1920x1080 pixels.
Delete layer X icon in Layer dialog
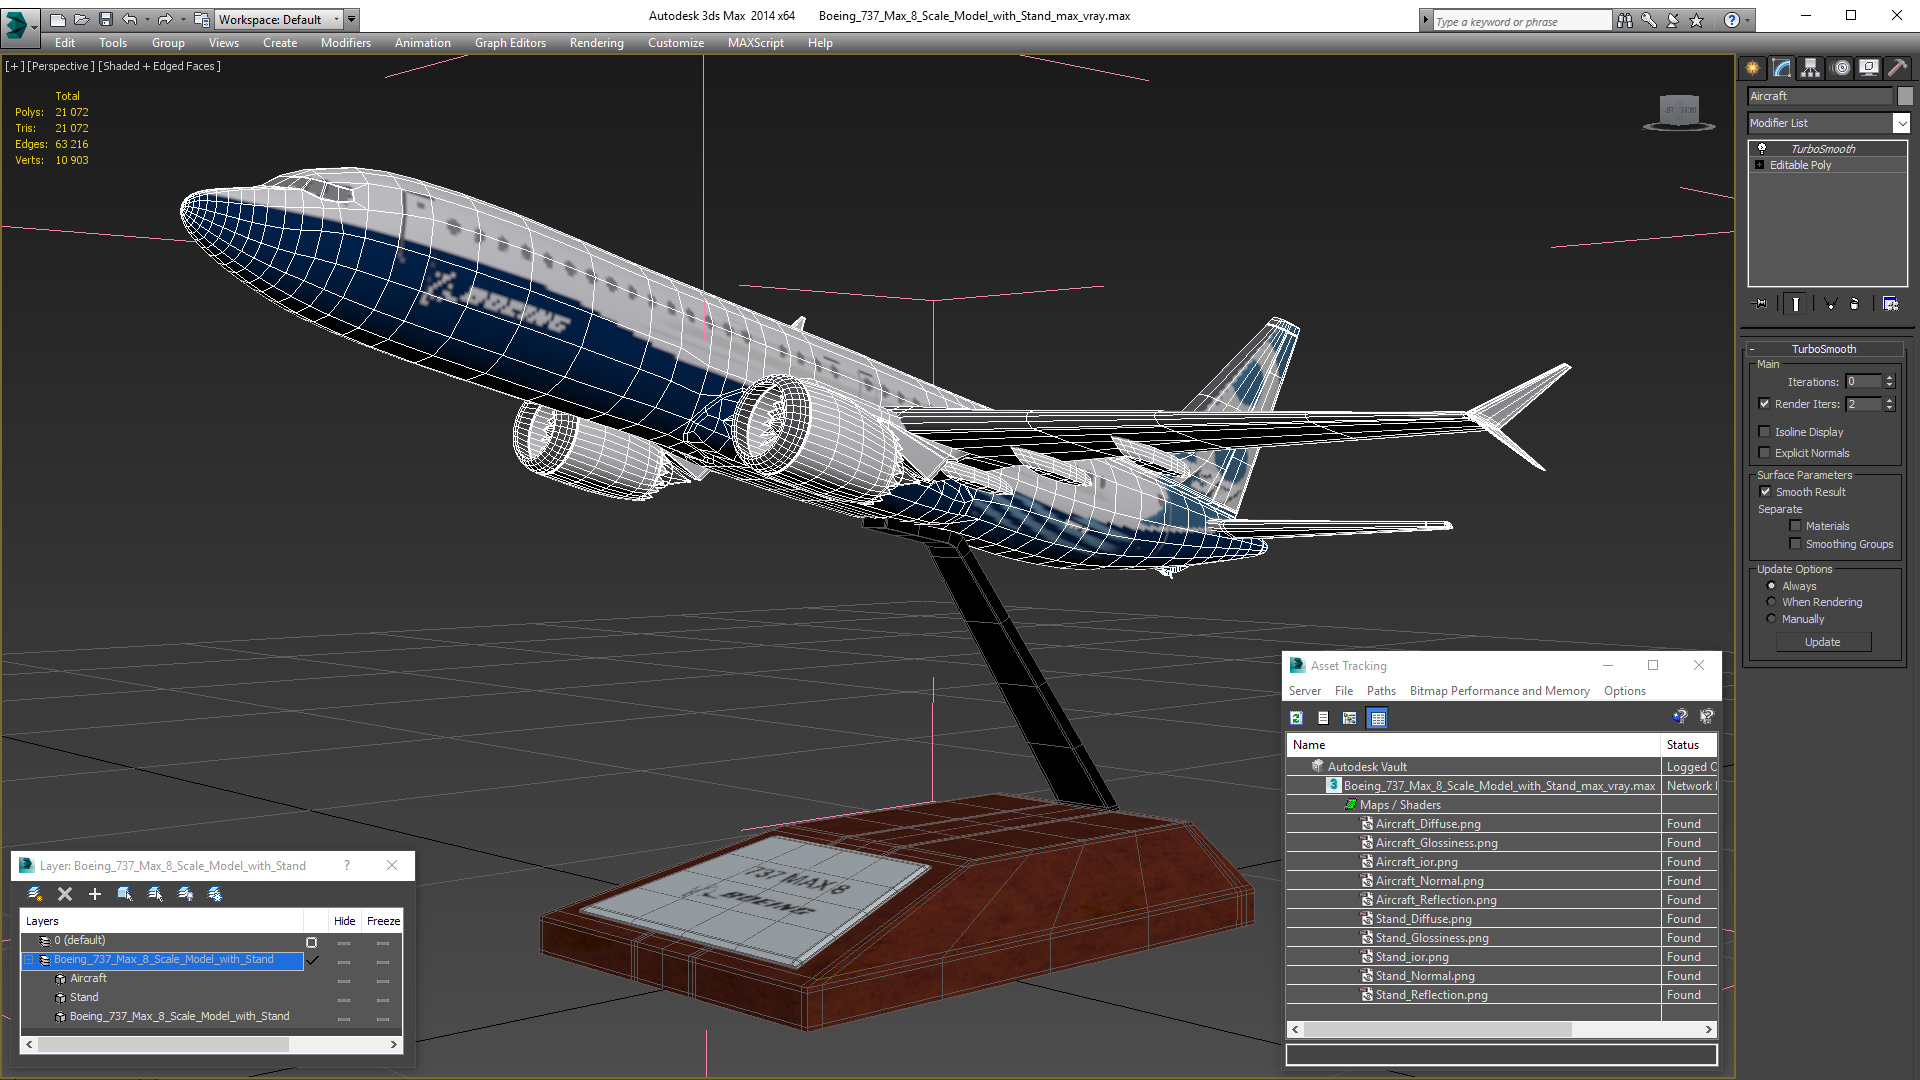point(65,894)
